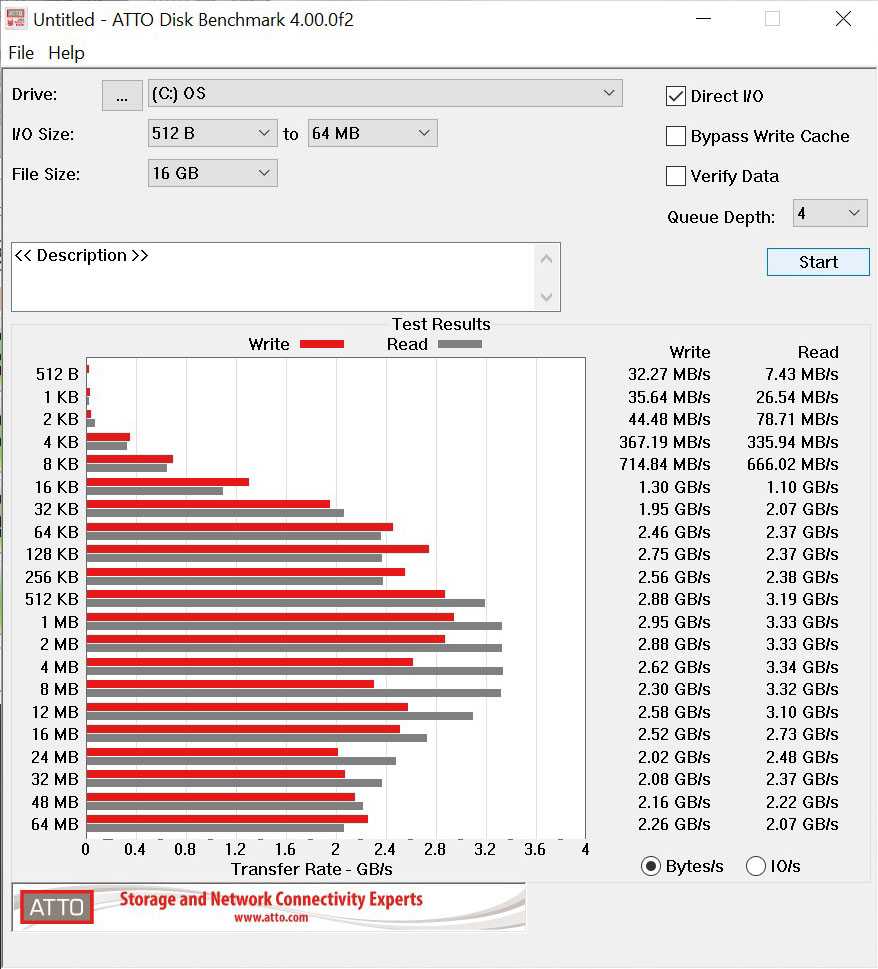
Task: Click the ATTO Disk Benchmark title bar icon
Action: 17,19
